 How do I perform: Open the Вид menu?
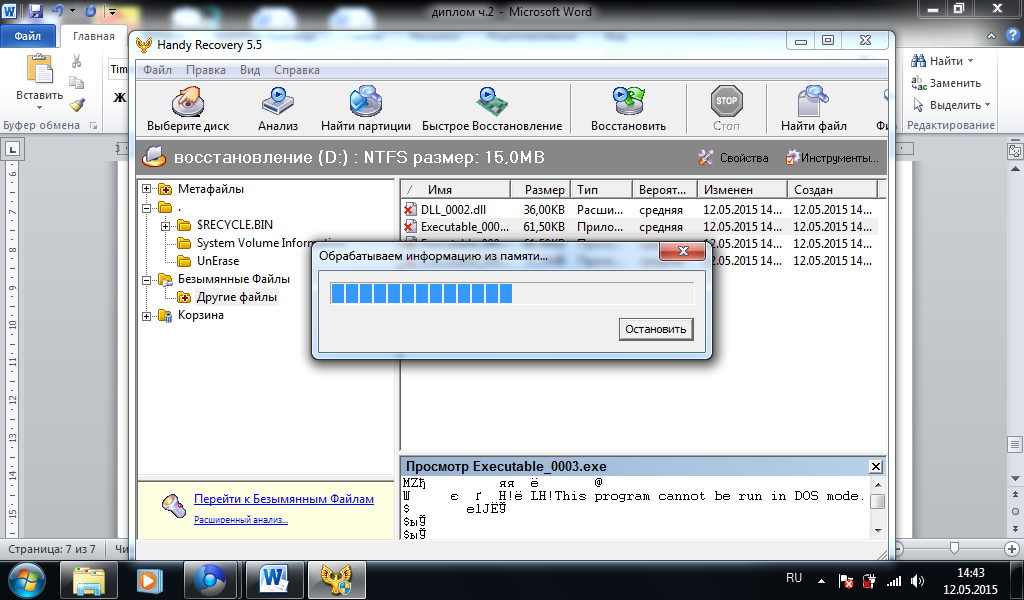pyautogui.click(x=249, y=70)
